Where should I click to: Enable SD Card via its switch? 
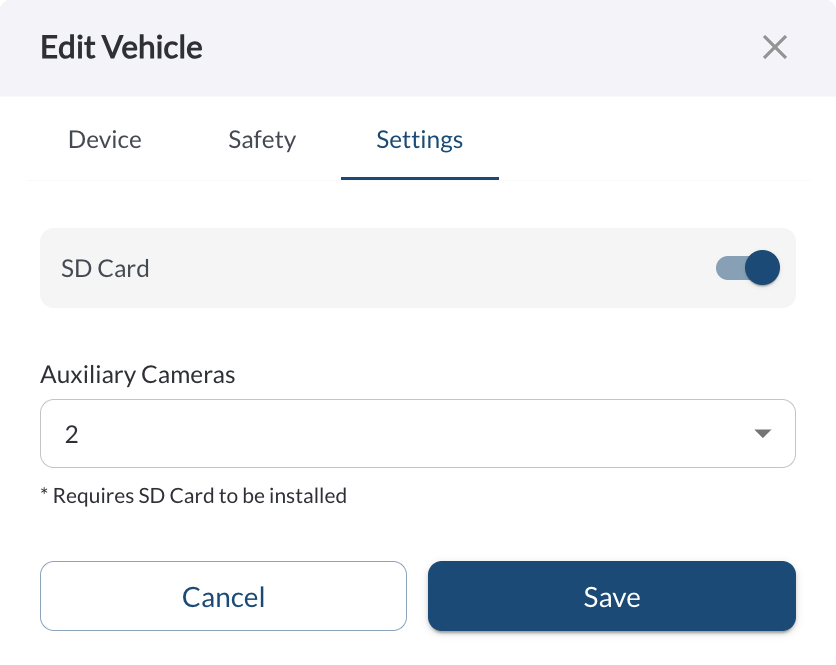coord(746,267)
